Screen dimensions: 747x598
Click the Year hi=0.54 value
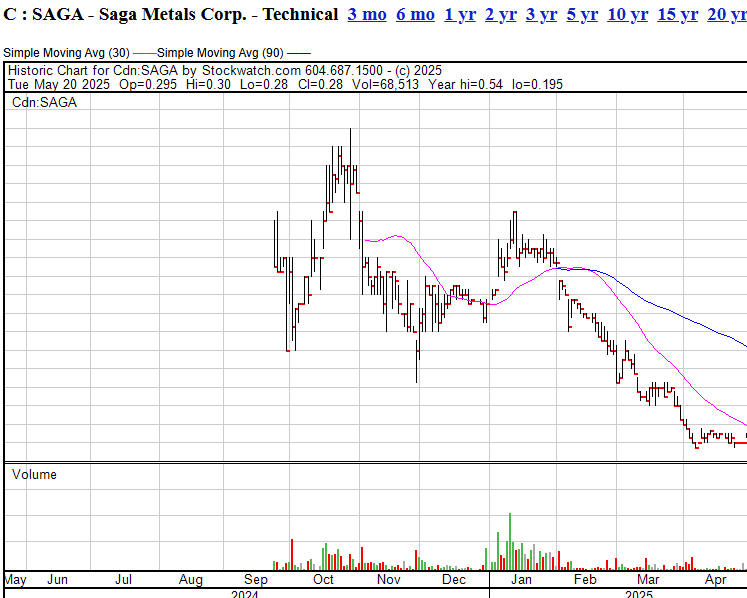(x=465, y=85)
